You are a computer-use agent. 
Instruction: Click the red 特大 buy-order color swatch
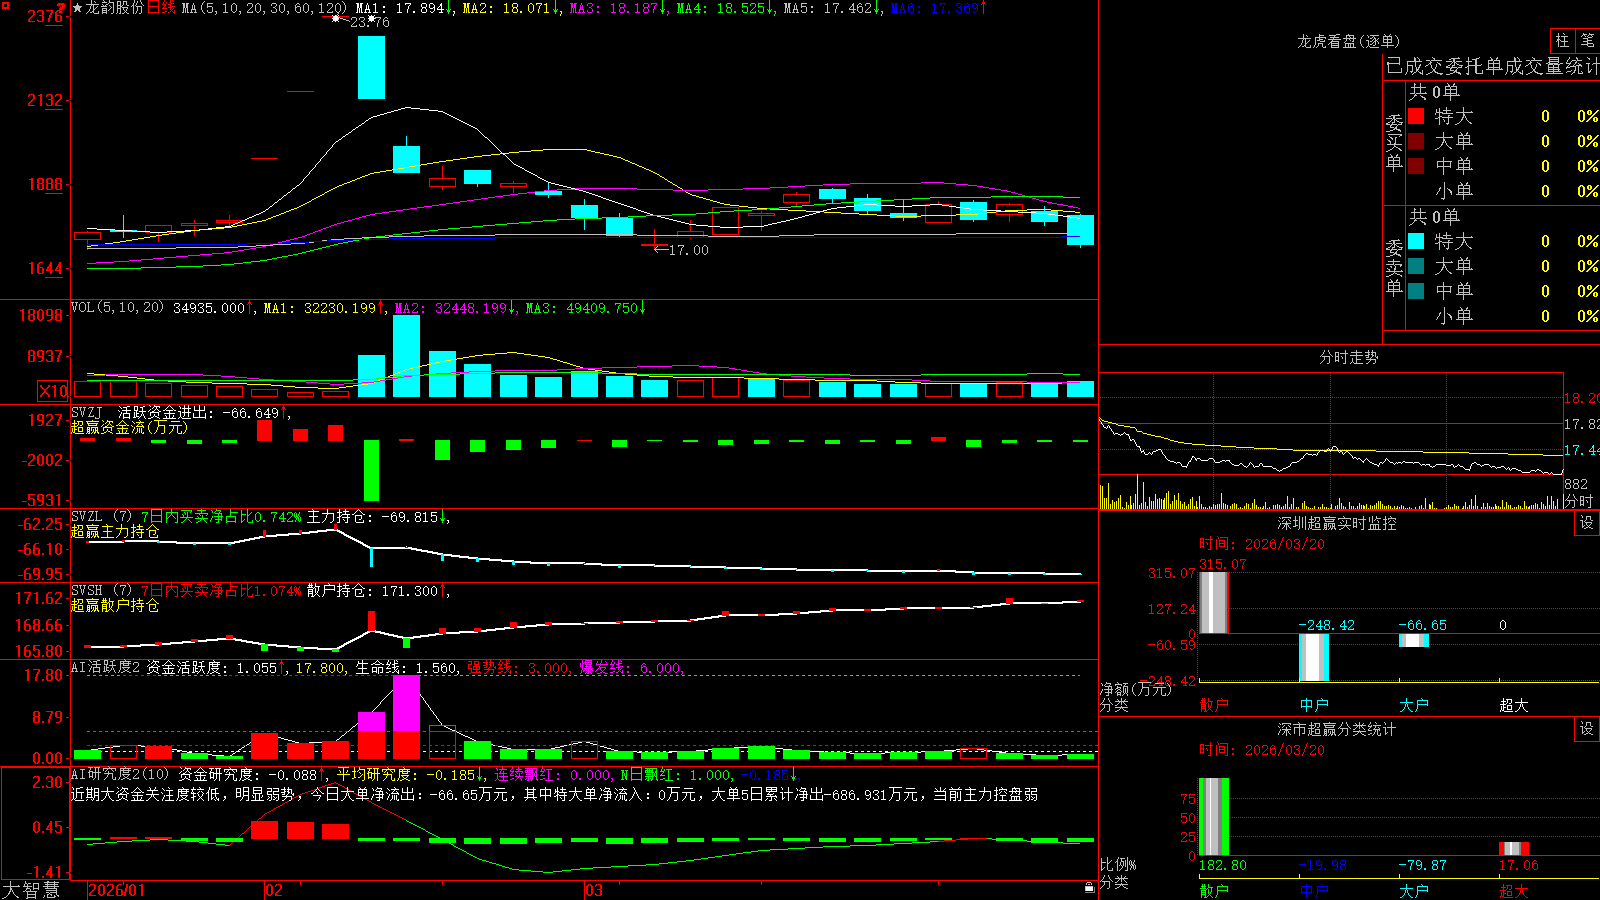pos(1416,116)
